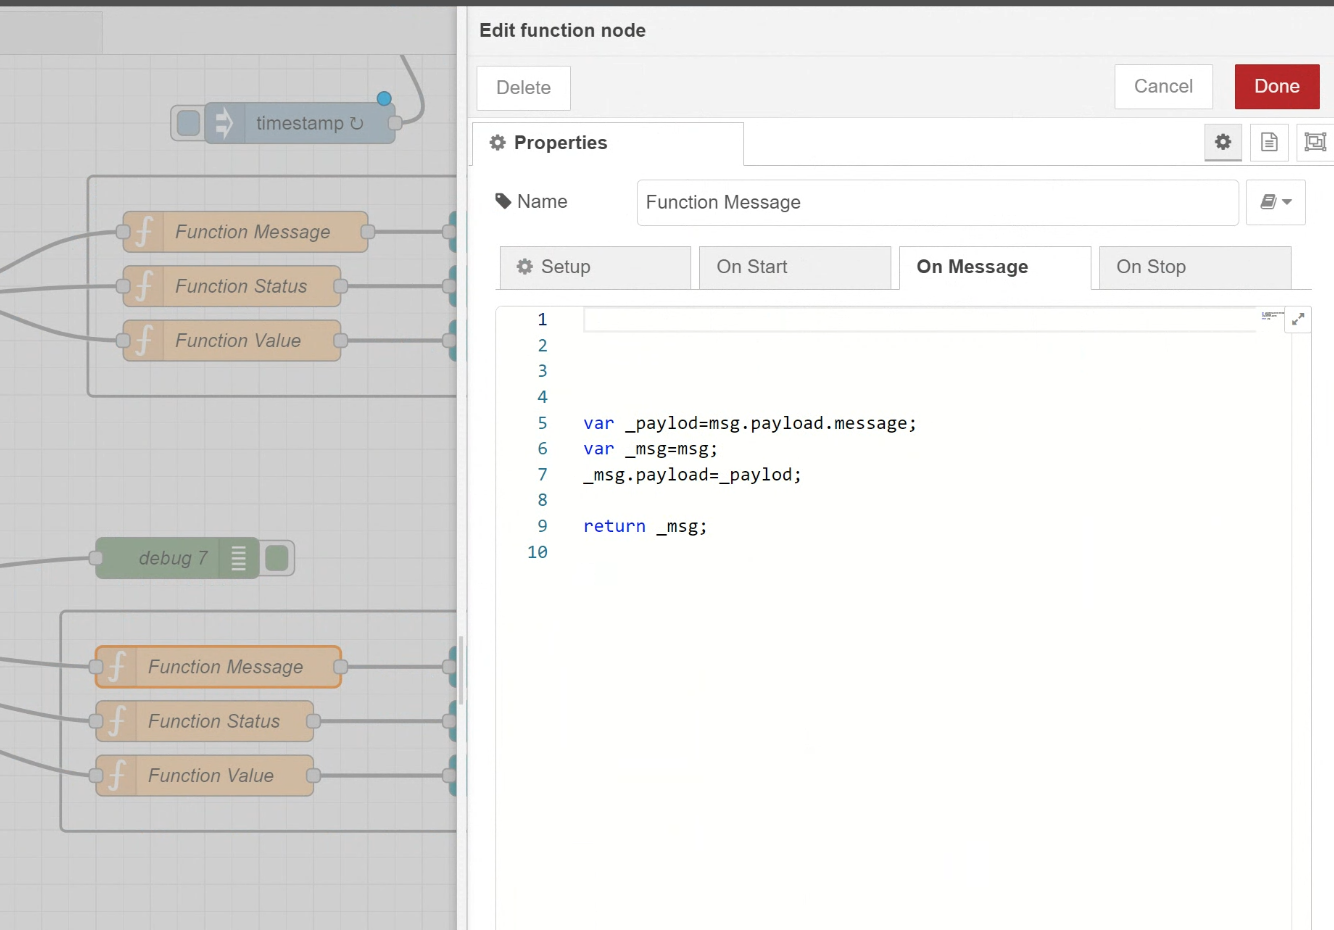
Task: Switch to the On Stop tab
Action: [x=1195, y=267]
